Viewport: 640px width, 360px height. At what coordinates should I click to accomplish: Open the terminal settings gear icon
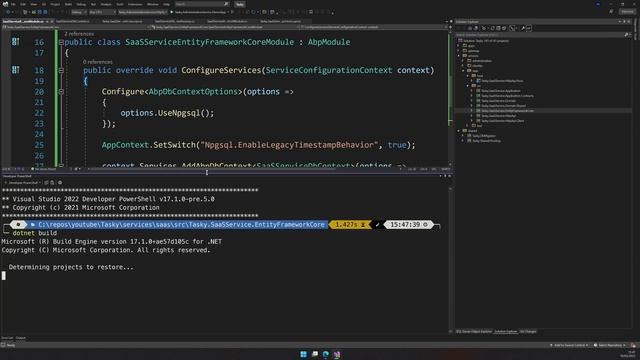tap(60, 183)
